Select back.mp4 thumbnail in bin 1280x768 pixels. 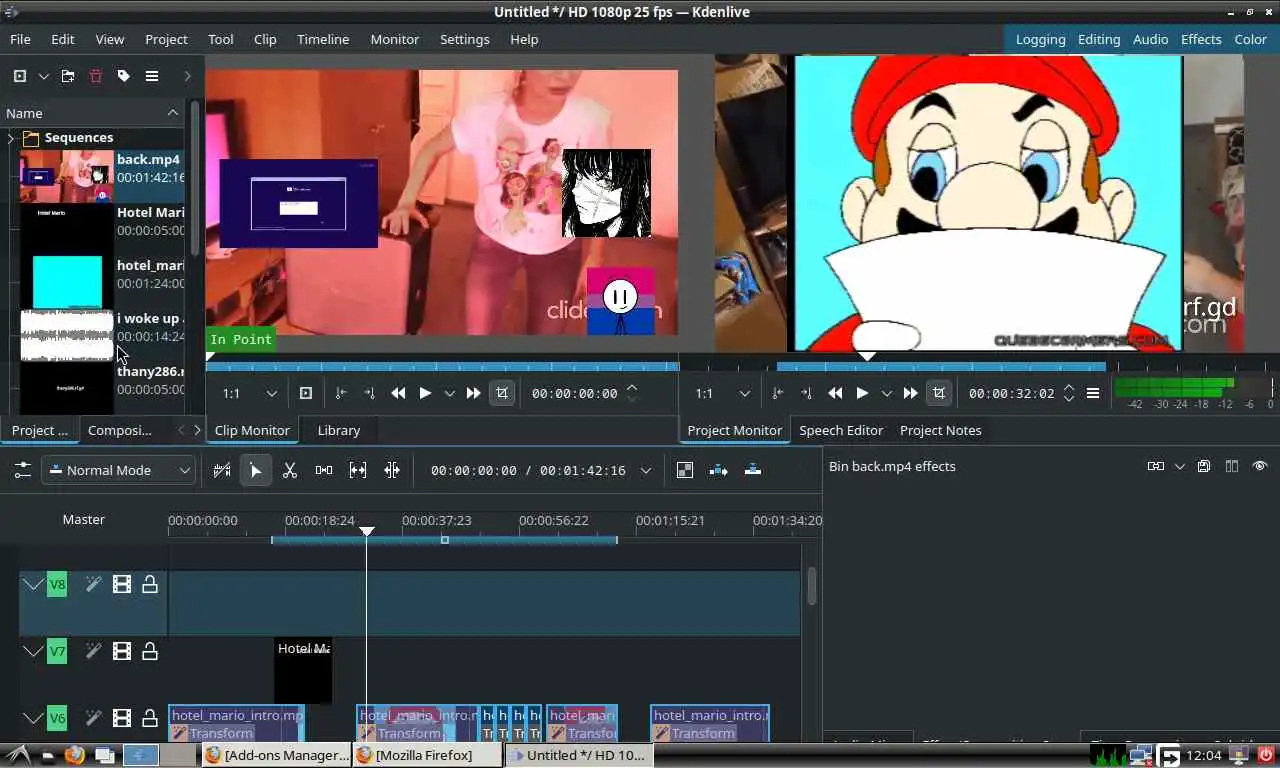(x=67, y=176)
